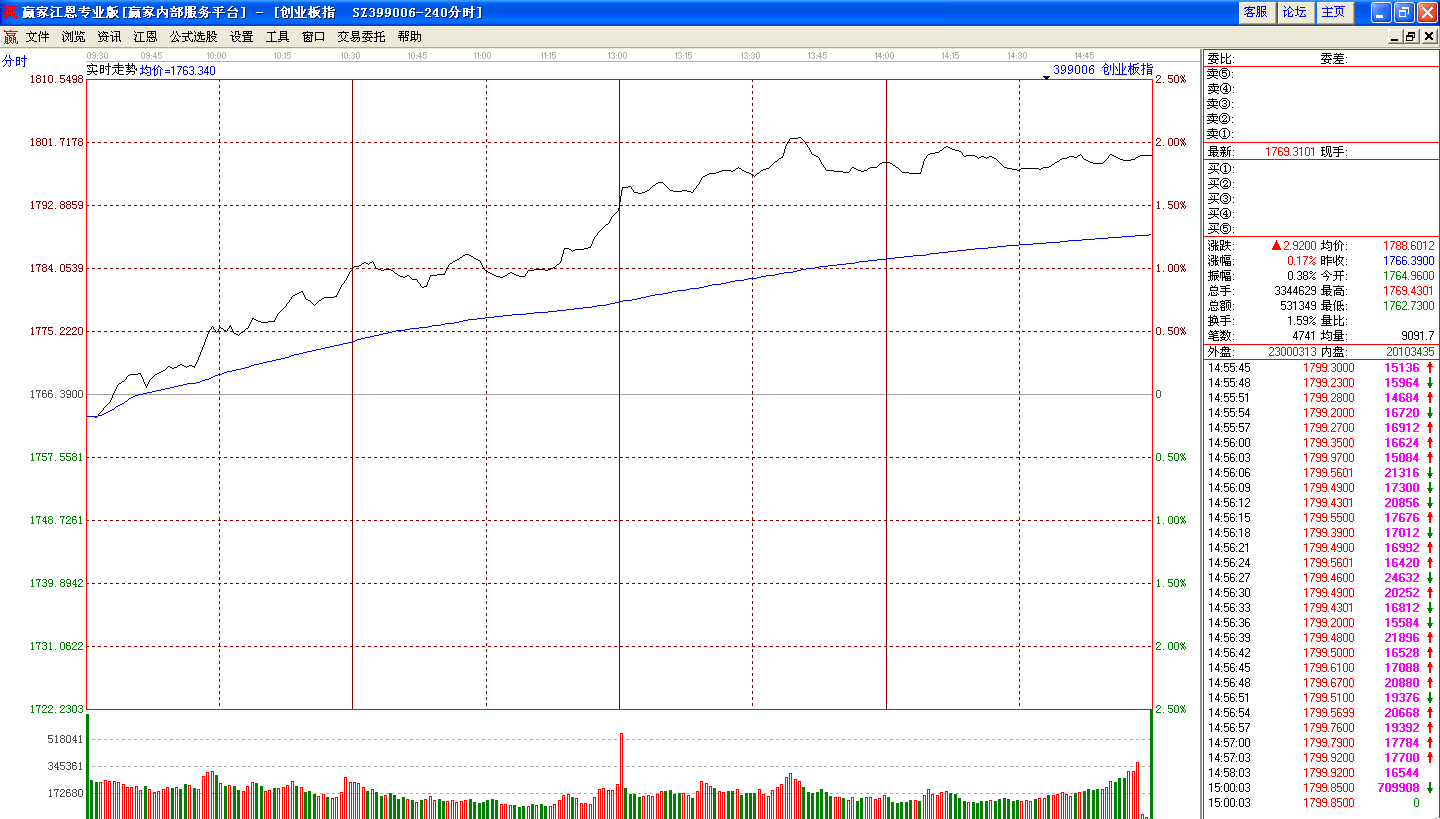The height and width of the screenshot is (819, 1440).
Task: Click the 13:00 time axis marker
Action: pos(617,56)
